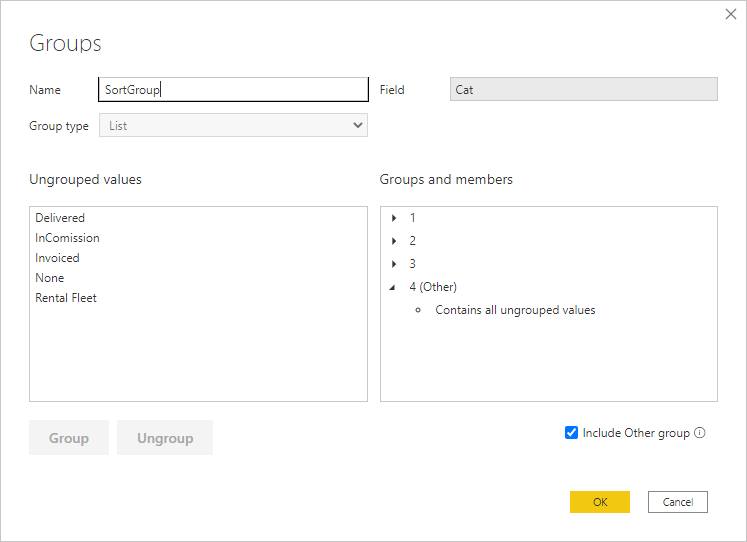The height and width of the screenshot is (542, 747).
Task: Expand group 1 in Groups and members
Action: [x=394, y=218]
